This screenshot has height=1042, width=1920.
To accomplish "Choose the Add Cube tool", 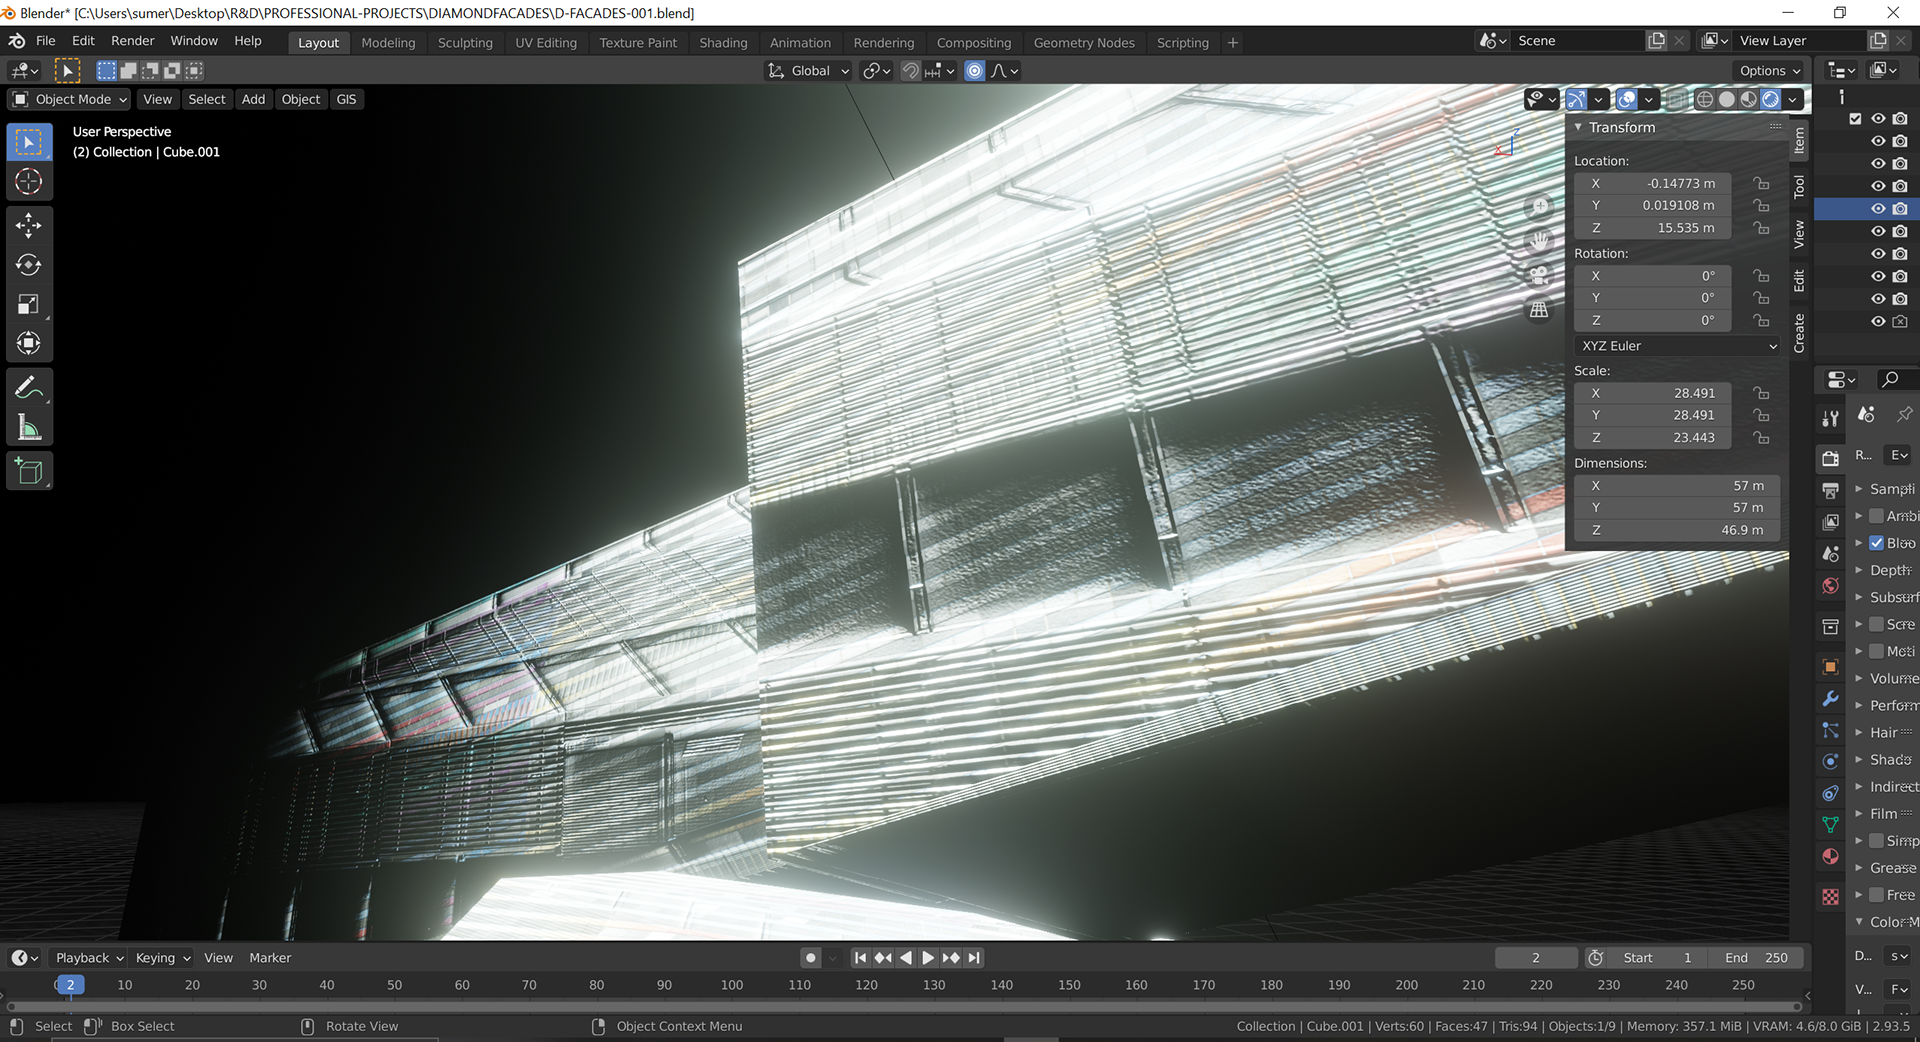I will point(29,471).
